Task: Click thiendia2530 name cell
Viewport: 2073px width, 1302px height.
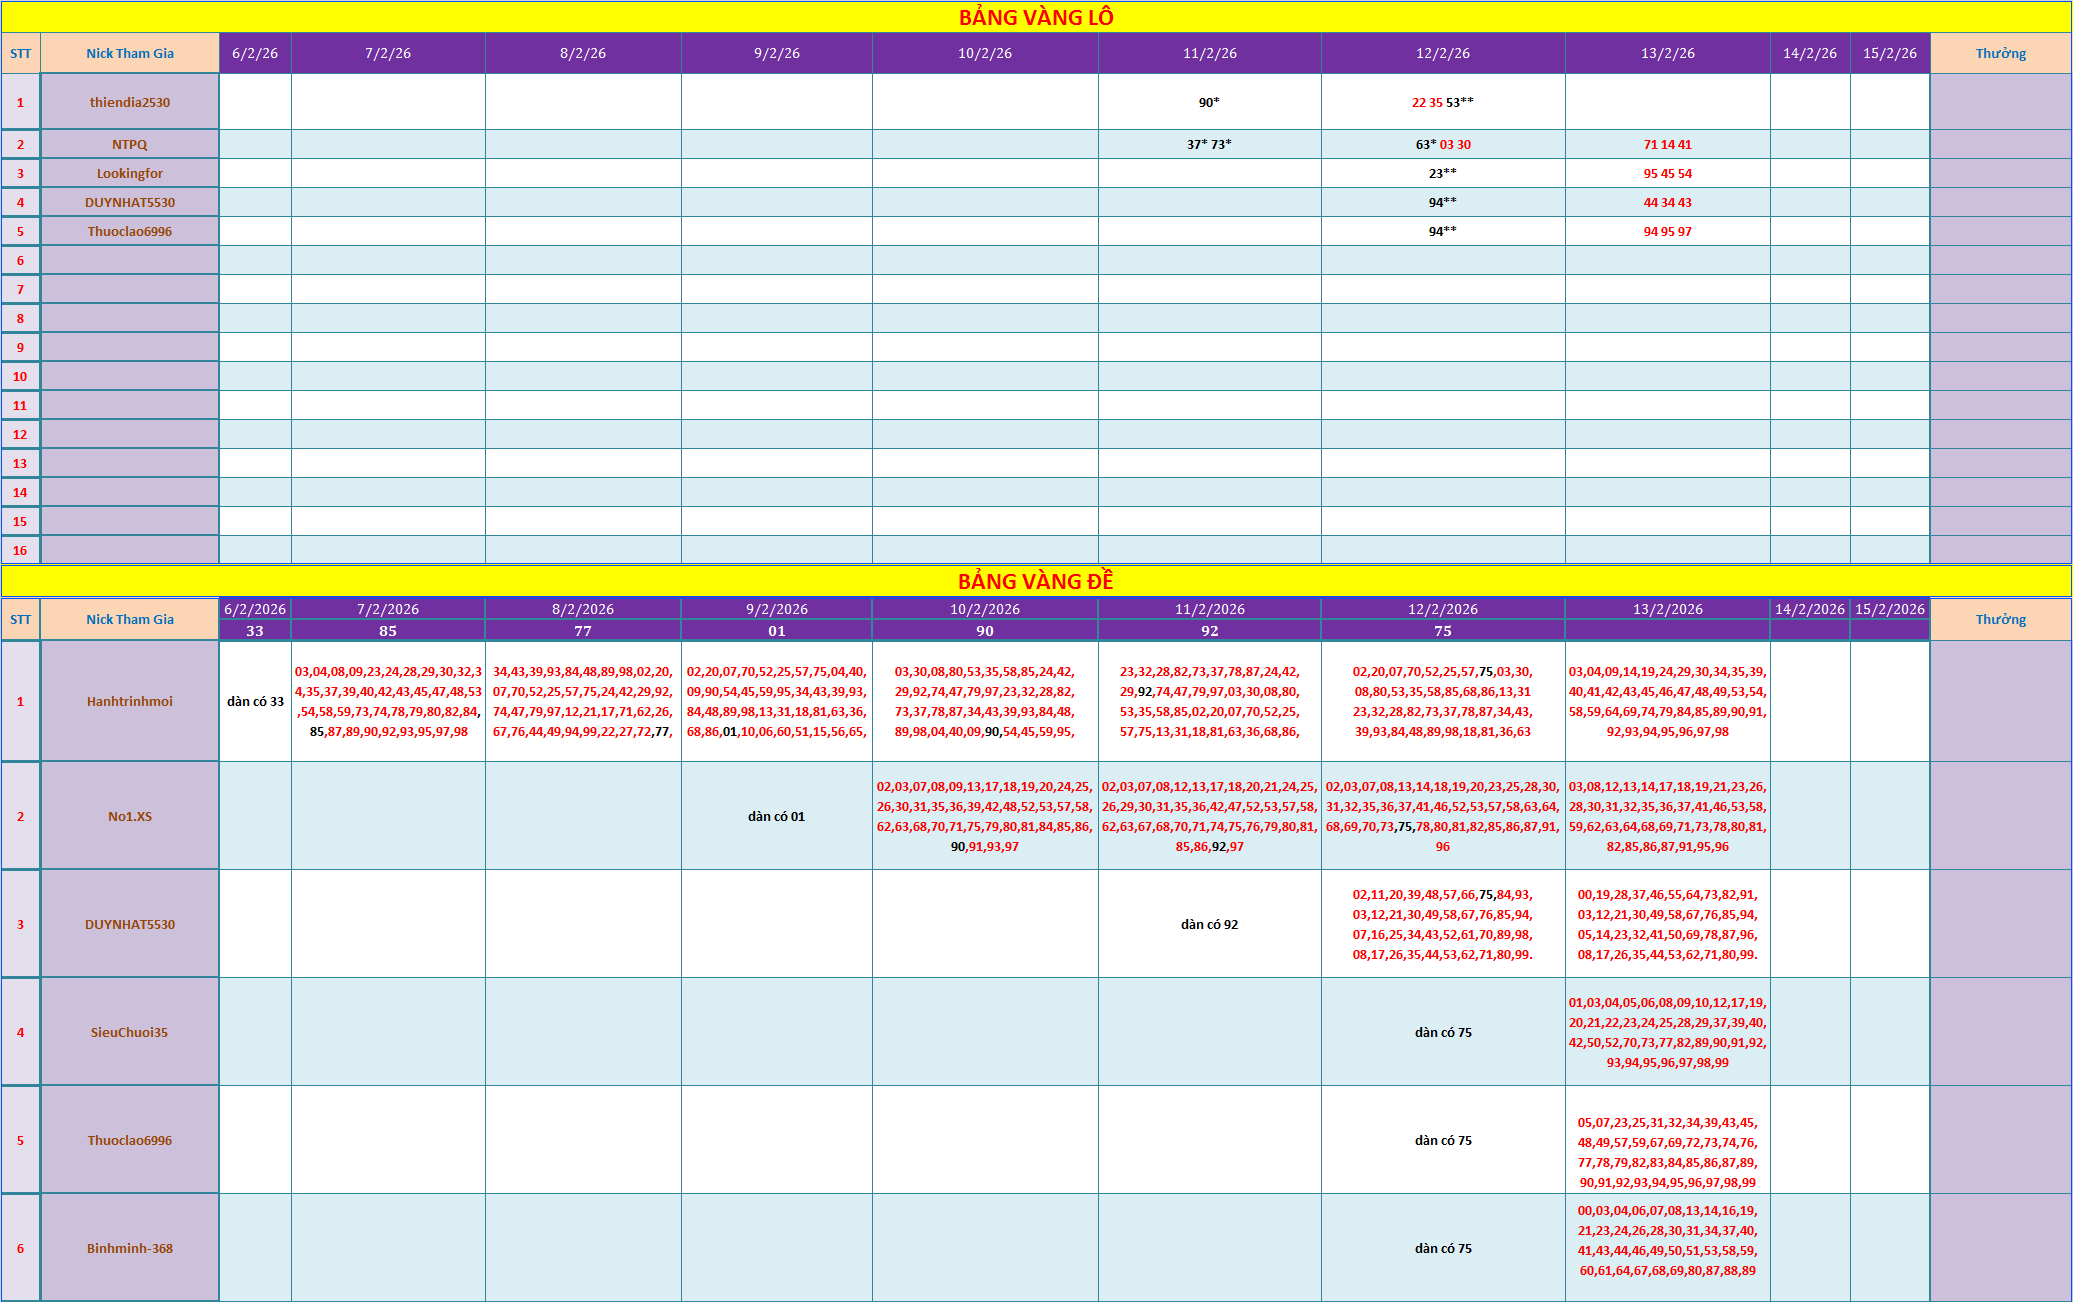Action: point(130,102)
